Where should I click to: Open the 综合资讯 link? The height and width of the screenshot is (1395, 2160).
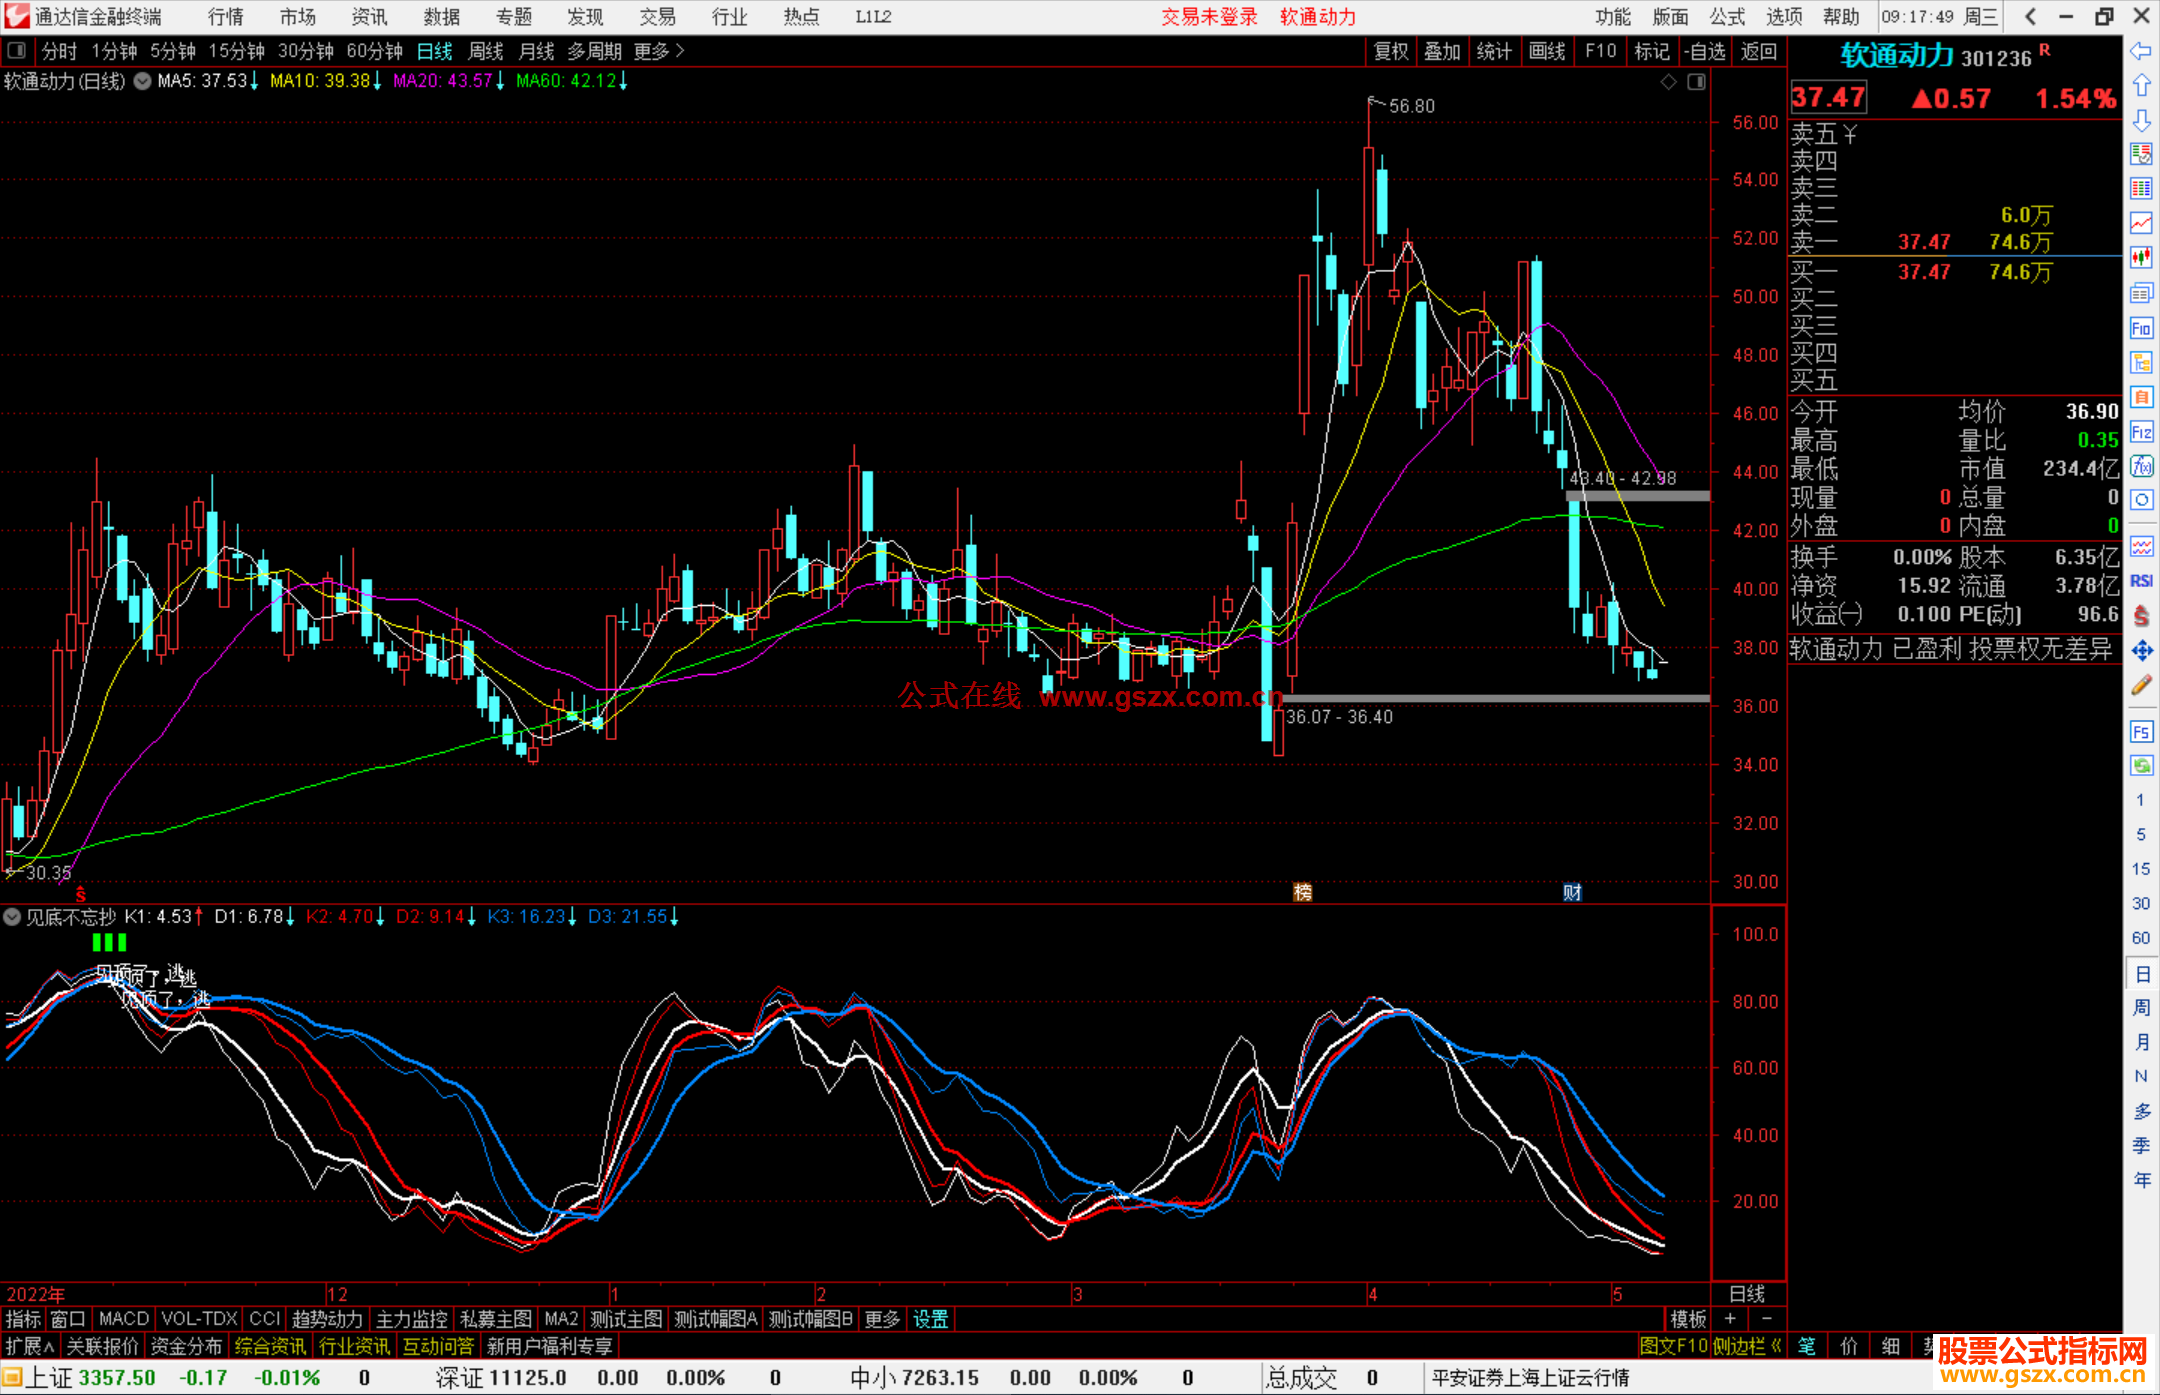pyautogui.click(x=270, y=1347)
